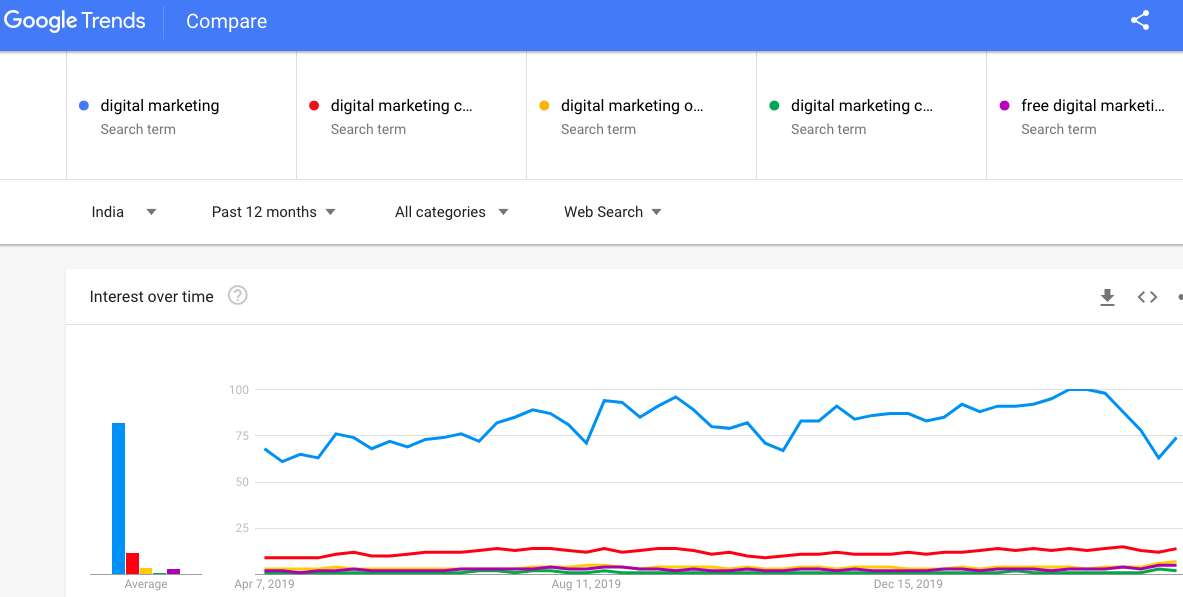Open the help tooltip beside Interest over time
The image size is (1183, 597).
(237, 296)
